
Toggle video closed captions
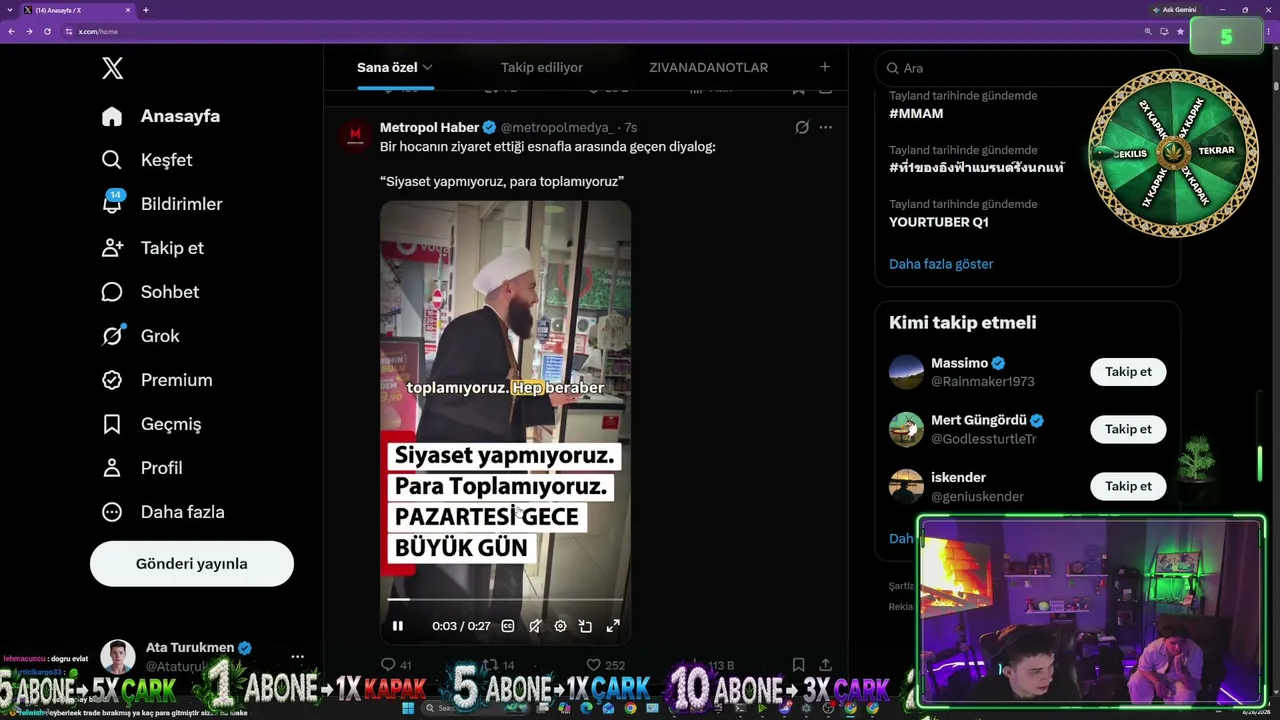click(x=508, y=626)
